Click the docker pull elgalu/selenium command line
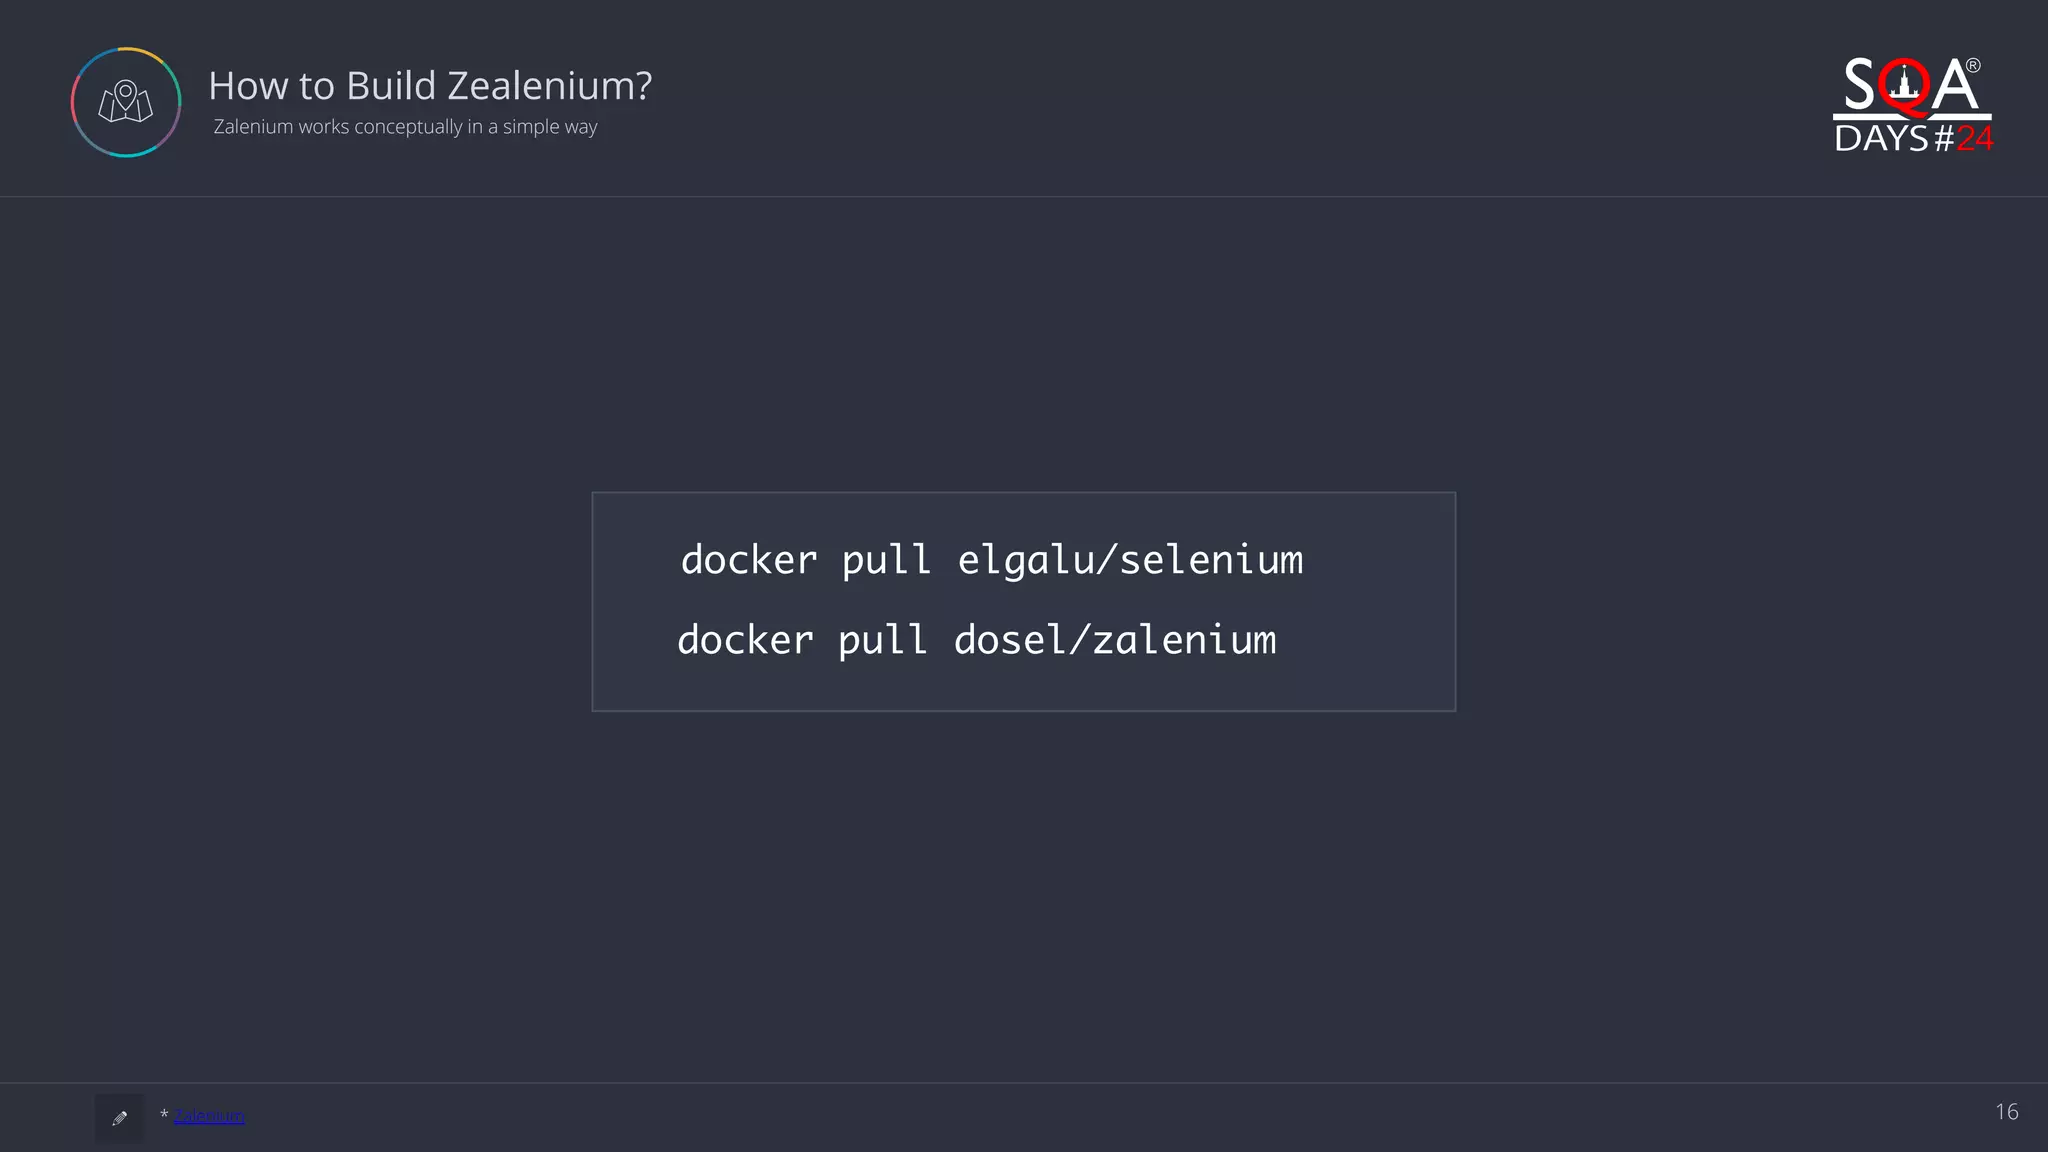 click(992, 560)
